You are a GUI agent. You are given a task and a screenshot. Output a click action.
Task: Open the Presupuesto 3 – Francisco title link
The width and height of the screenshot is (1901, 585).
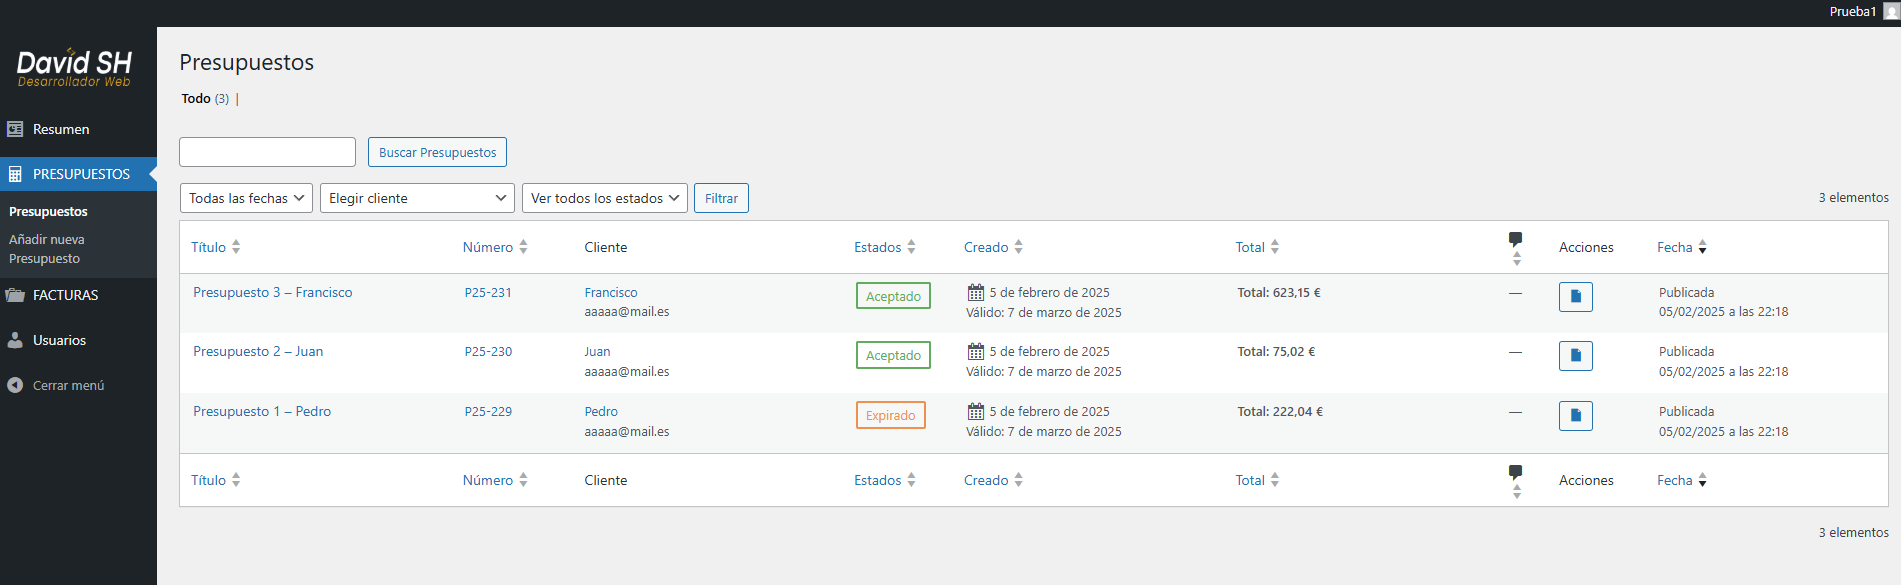click(x=272, y=292)
